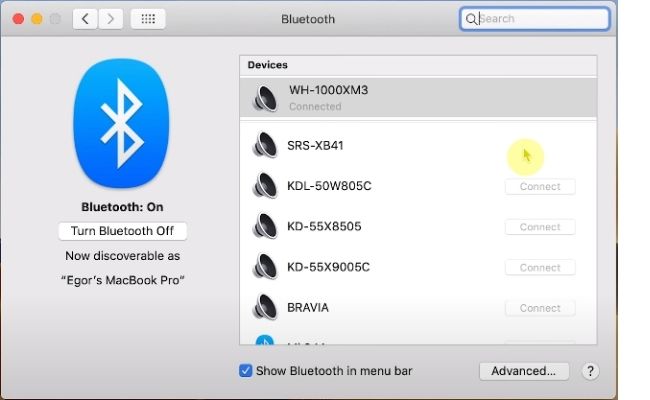This screenshot has width=650, height=400.
Task: Toggle Show Bluetooth in menu bar checkbox
Action: coord(245,371)
